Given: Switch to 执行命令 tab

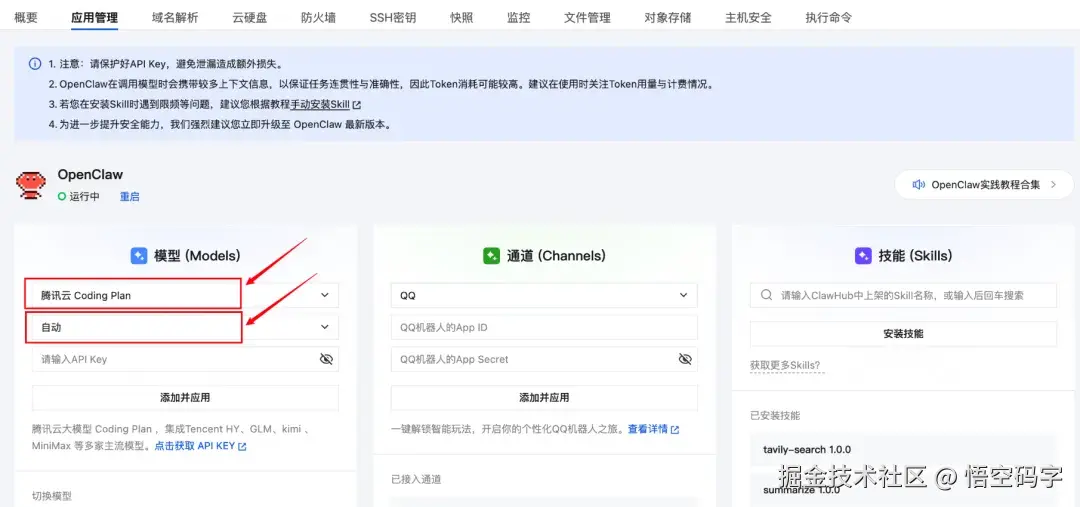Looking at the screenshot, I should 829,18.
